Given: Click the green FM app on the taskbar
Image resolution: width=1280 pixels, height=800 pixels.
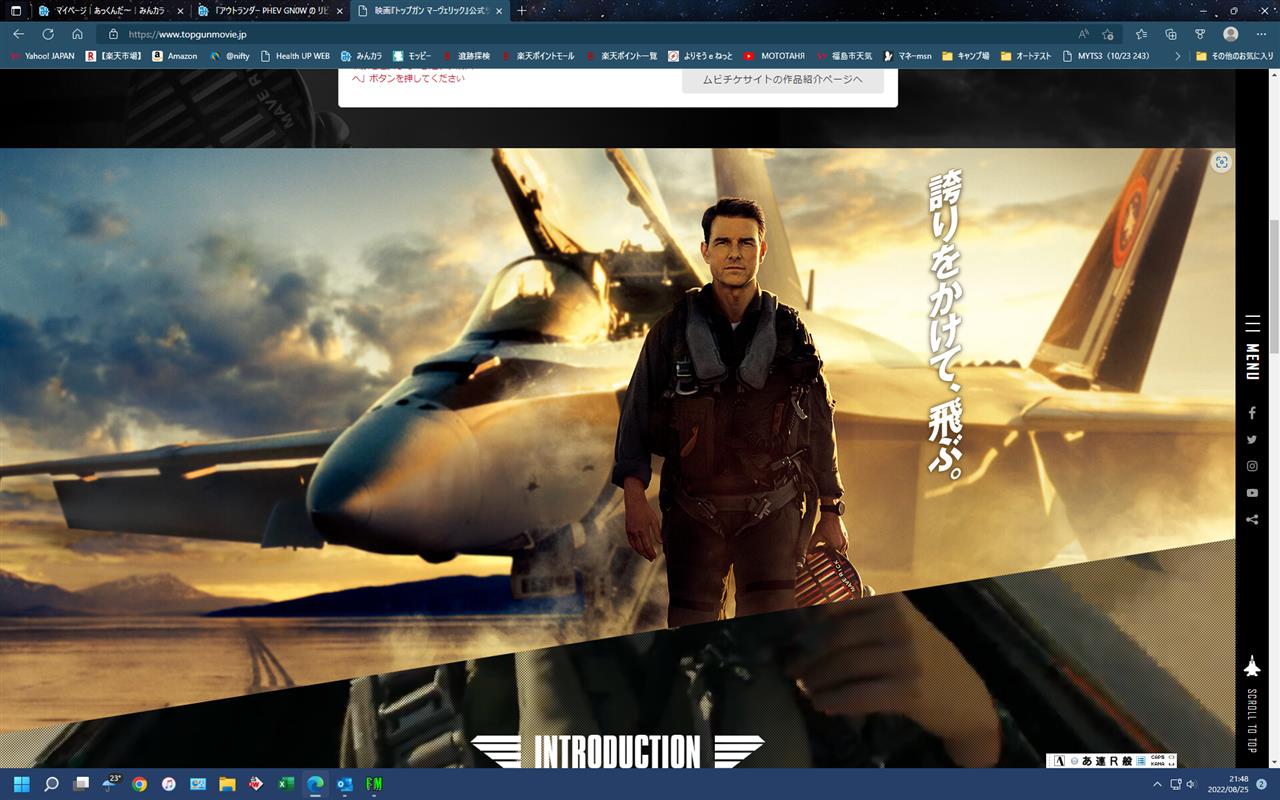Looking at the screenshot, I should coord(375,784).
